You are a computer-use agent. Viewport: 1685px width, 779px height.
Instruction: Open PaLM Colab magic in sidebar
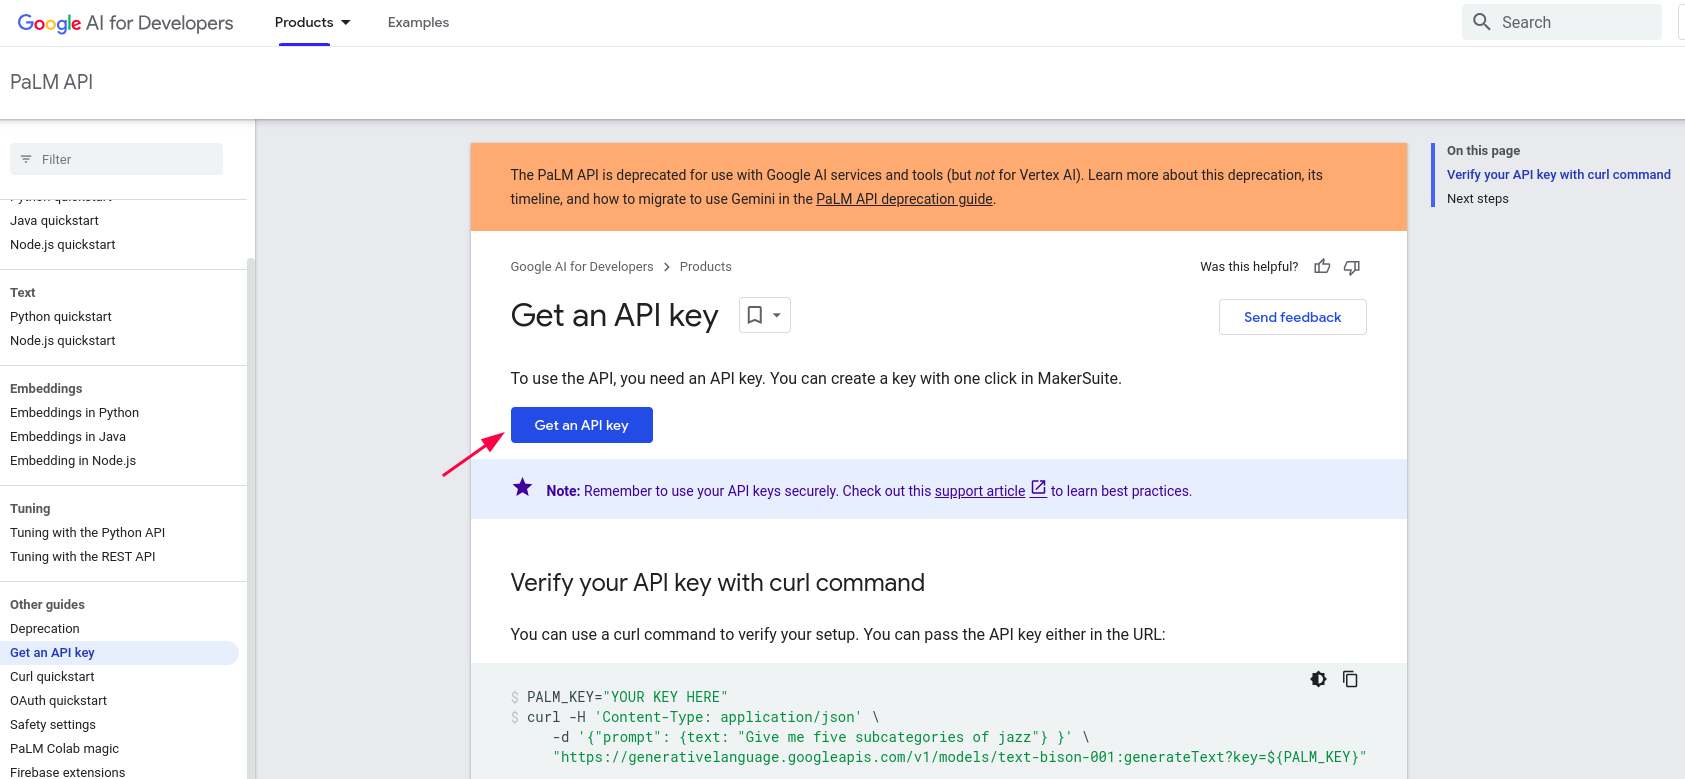64,748
